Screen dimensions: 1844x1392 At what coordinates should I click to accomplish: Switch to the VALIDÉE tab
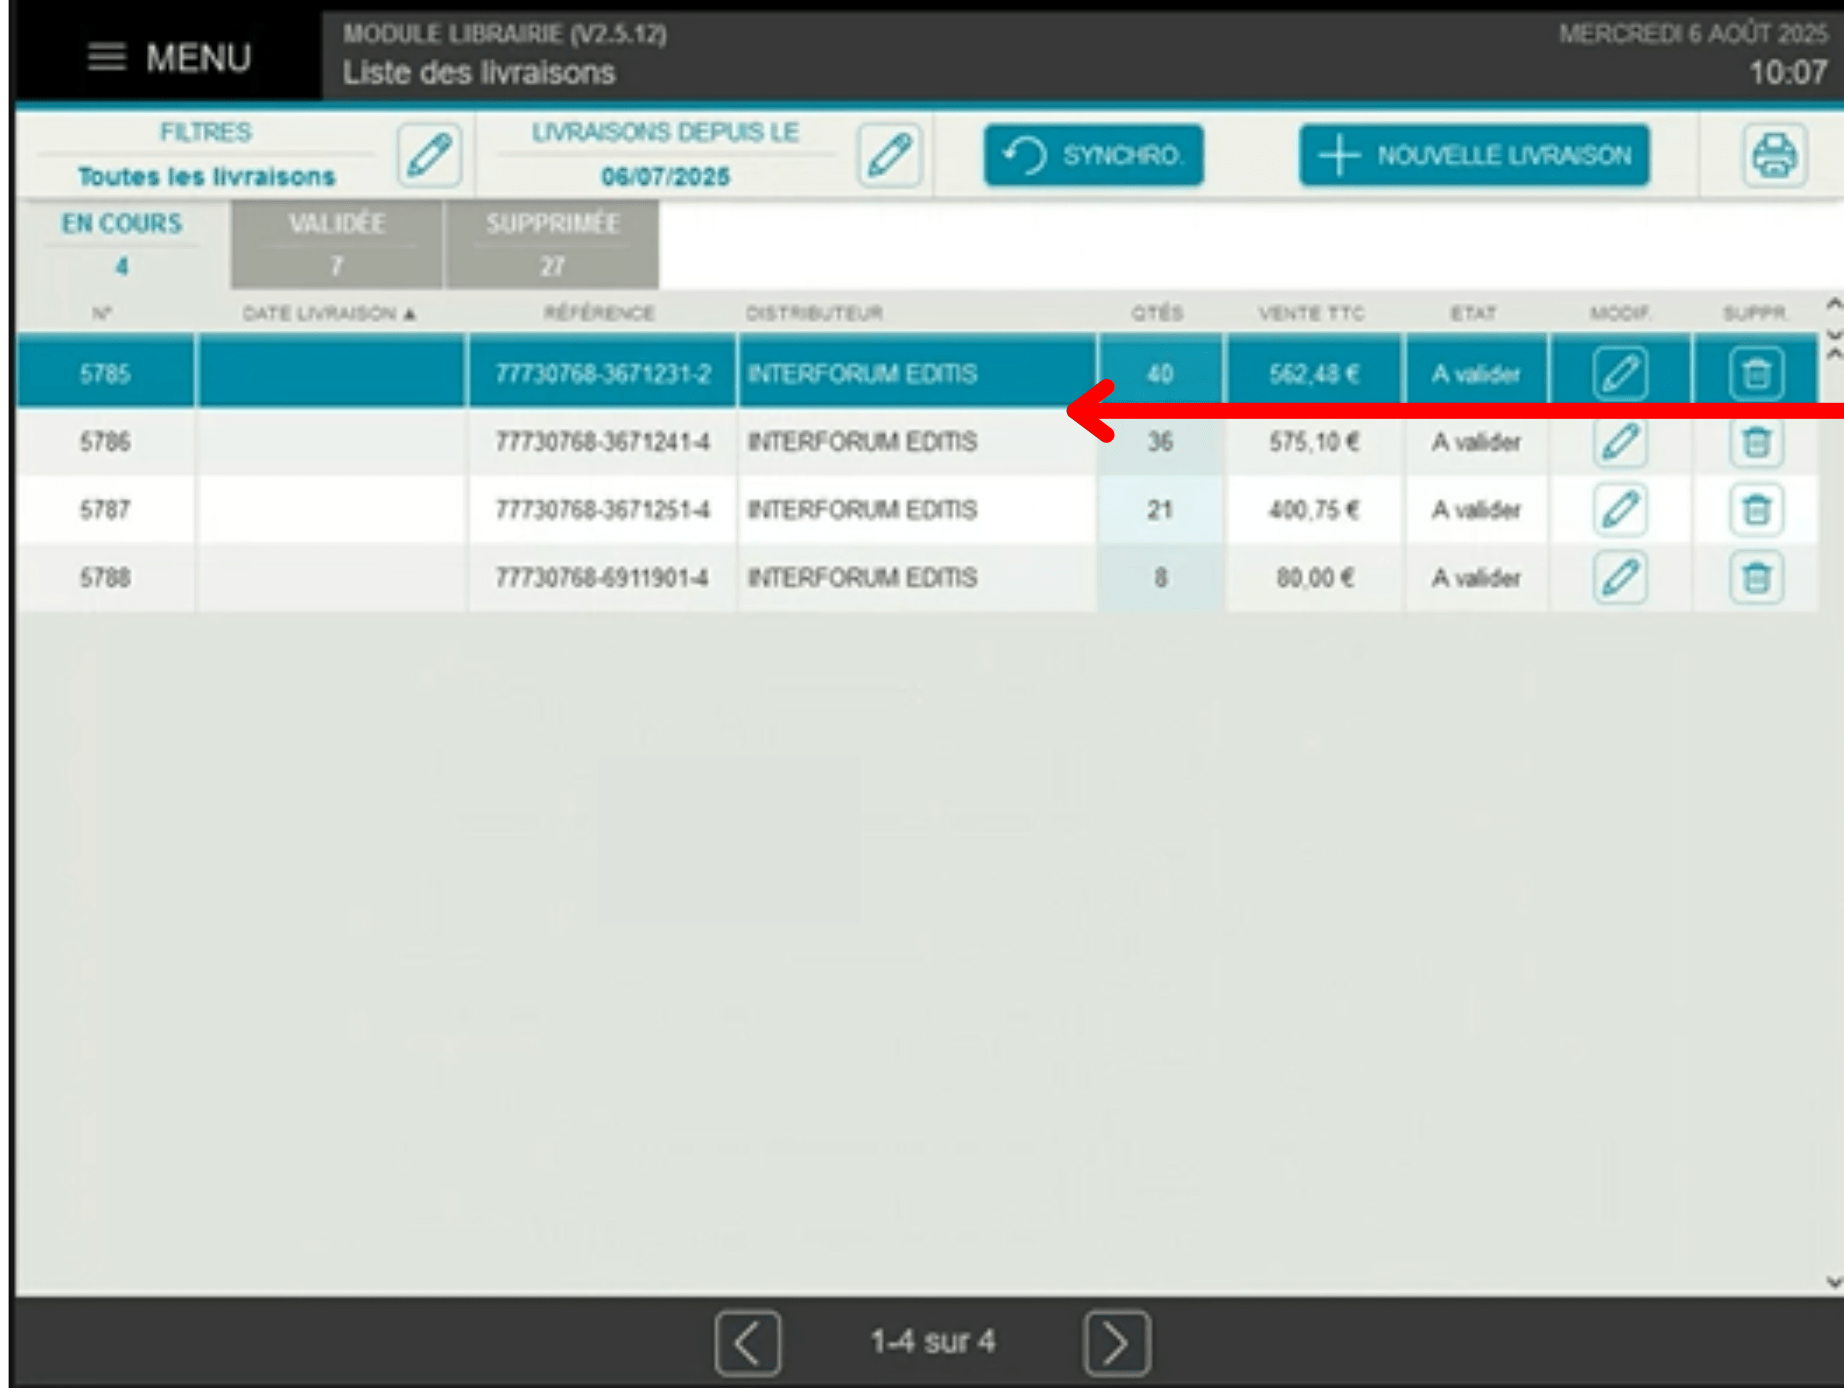click(x=337, y=245)
